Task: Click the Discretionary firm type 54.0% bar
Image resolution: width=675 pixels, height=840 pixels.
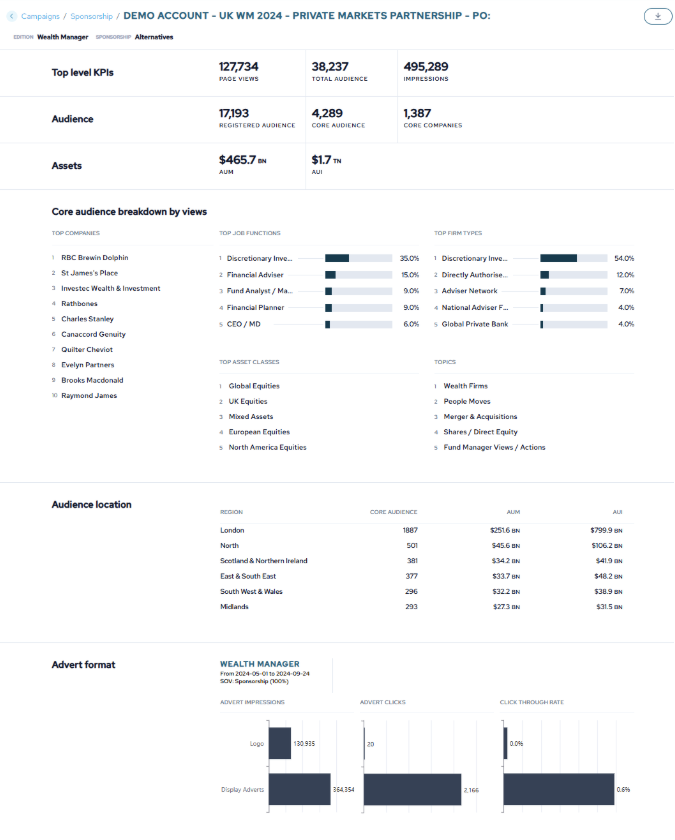Action: click(573, 258)
